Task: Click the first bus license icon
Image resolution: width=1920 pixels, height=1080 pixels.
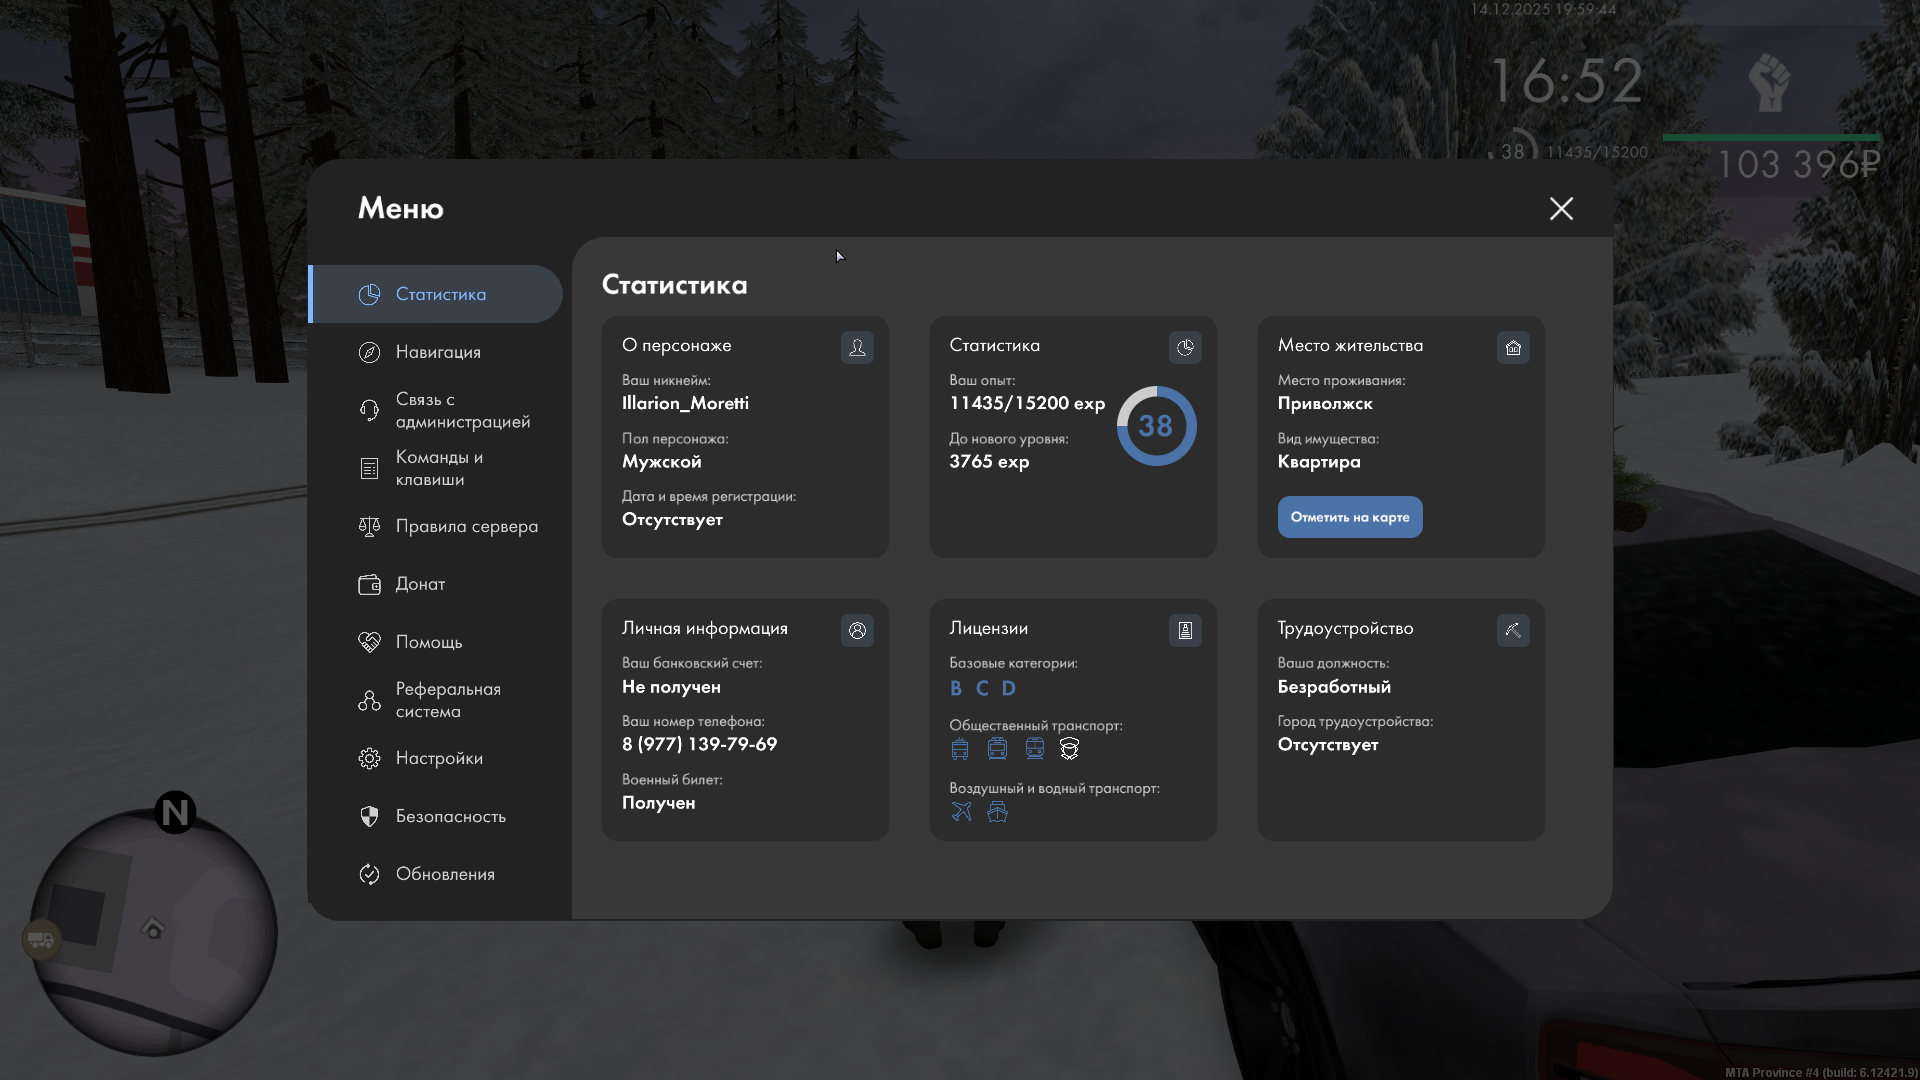Action: click(960, 748)
